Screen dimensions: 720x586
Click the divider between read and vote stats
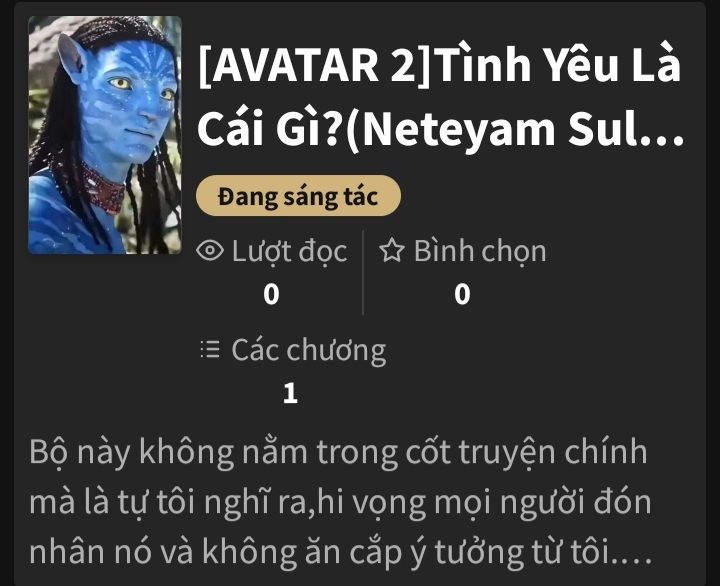pyautogui.click(x=363, y=272)
